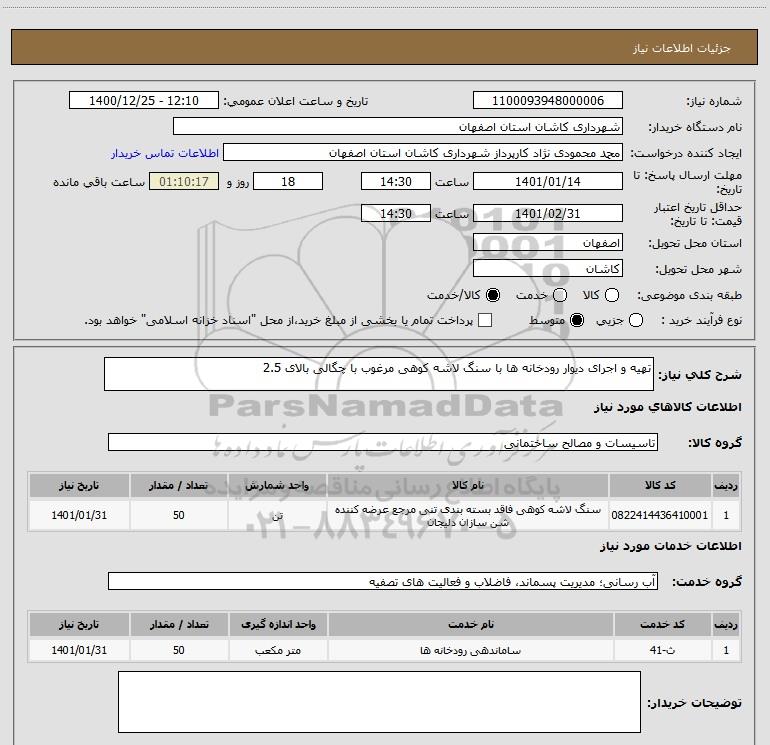This screenshot has width=770, height=745.
Task: Click the response deadline time field 14:30
Action: point(396,181)
